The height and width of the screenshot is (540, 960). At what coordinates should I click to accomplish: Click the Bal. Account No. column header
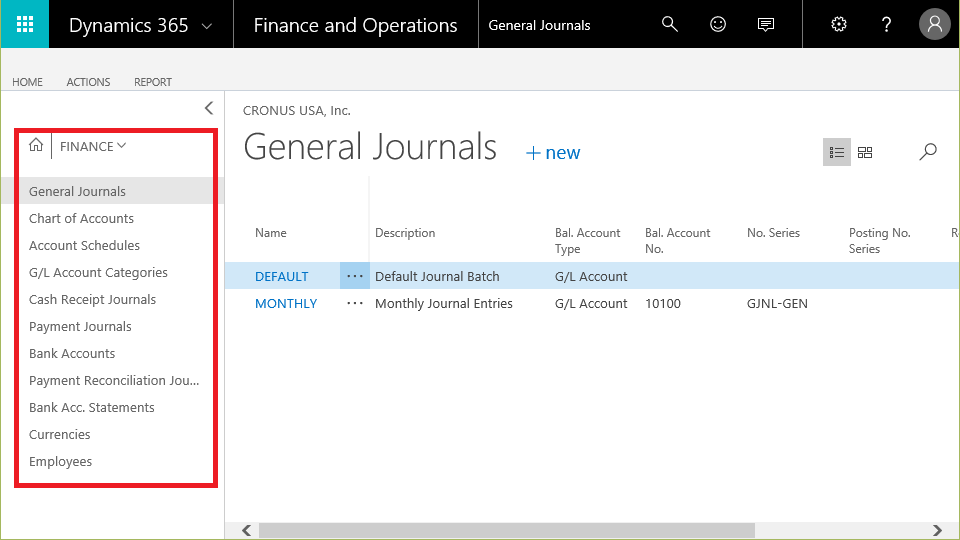tap(677, 241)
